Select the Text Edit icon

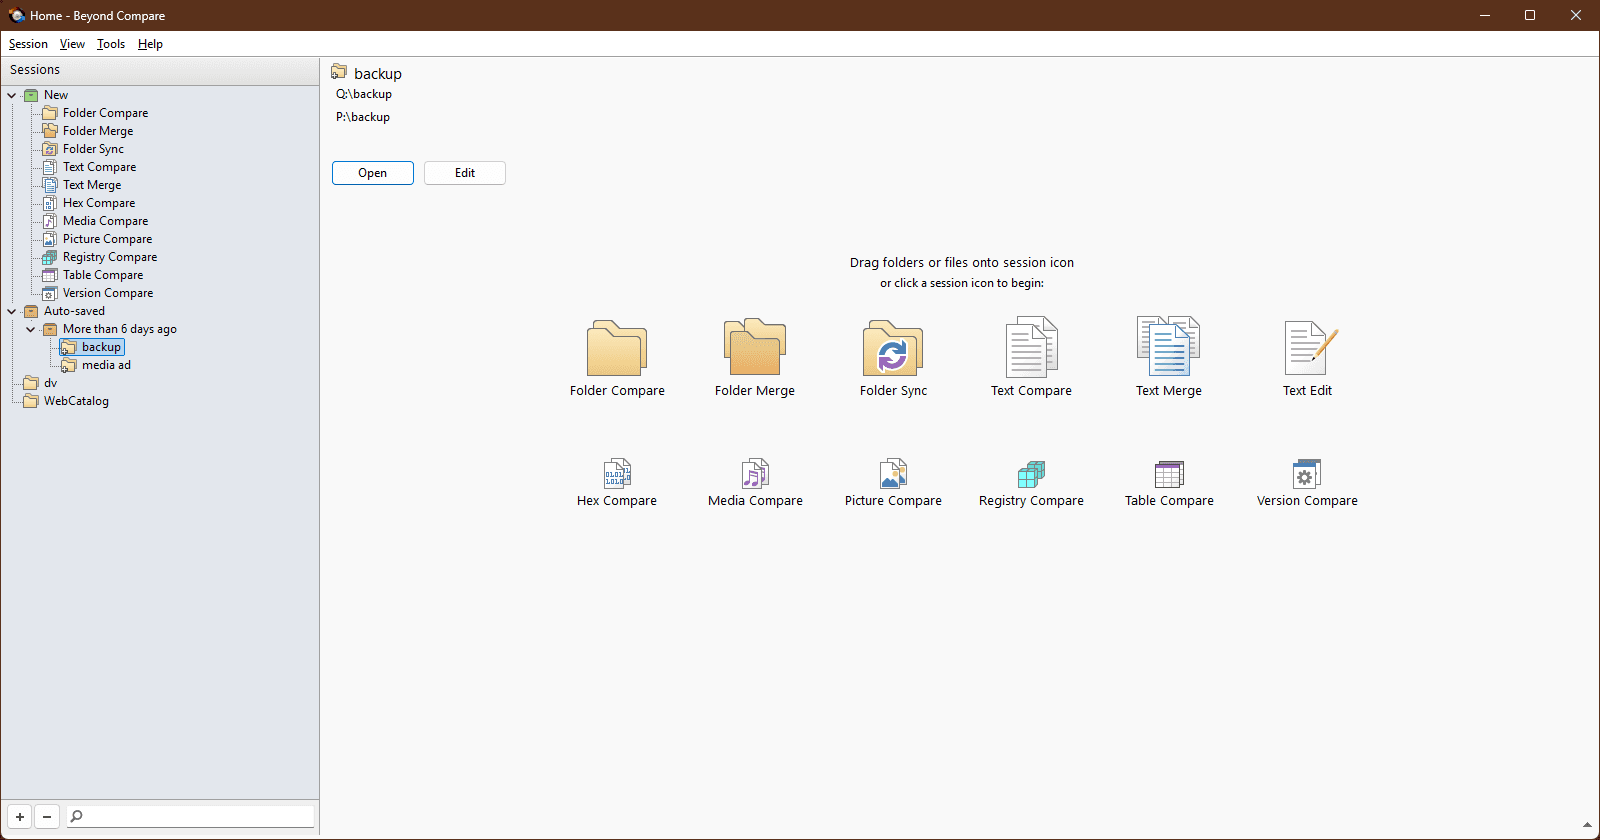(x=1307, y=350)
